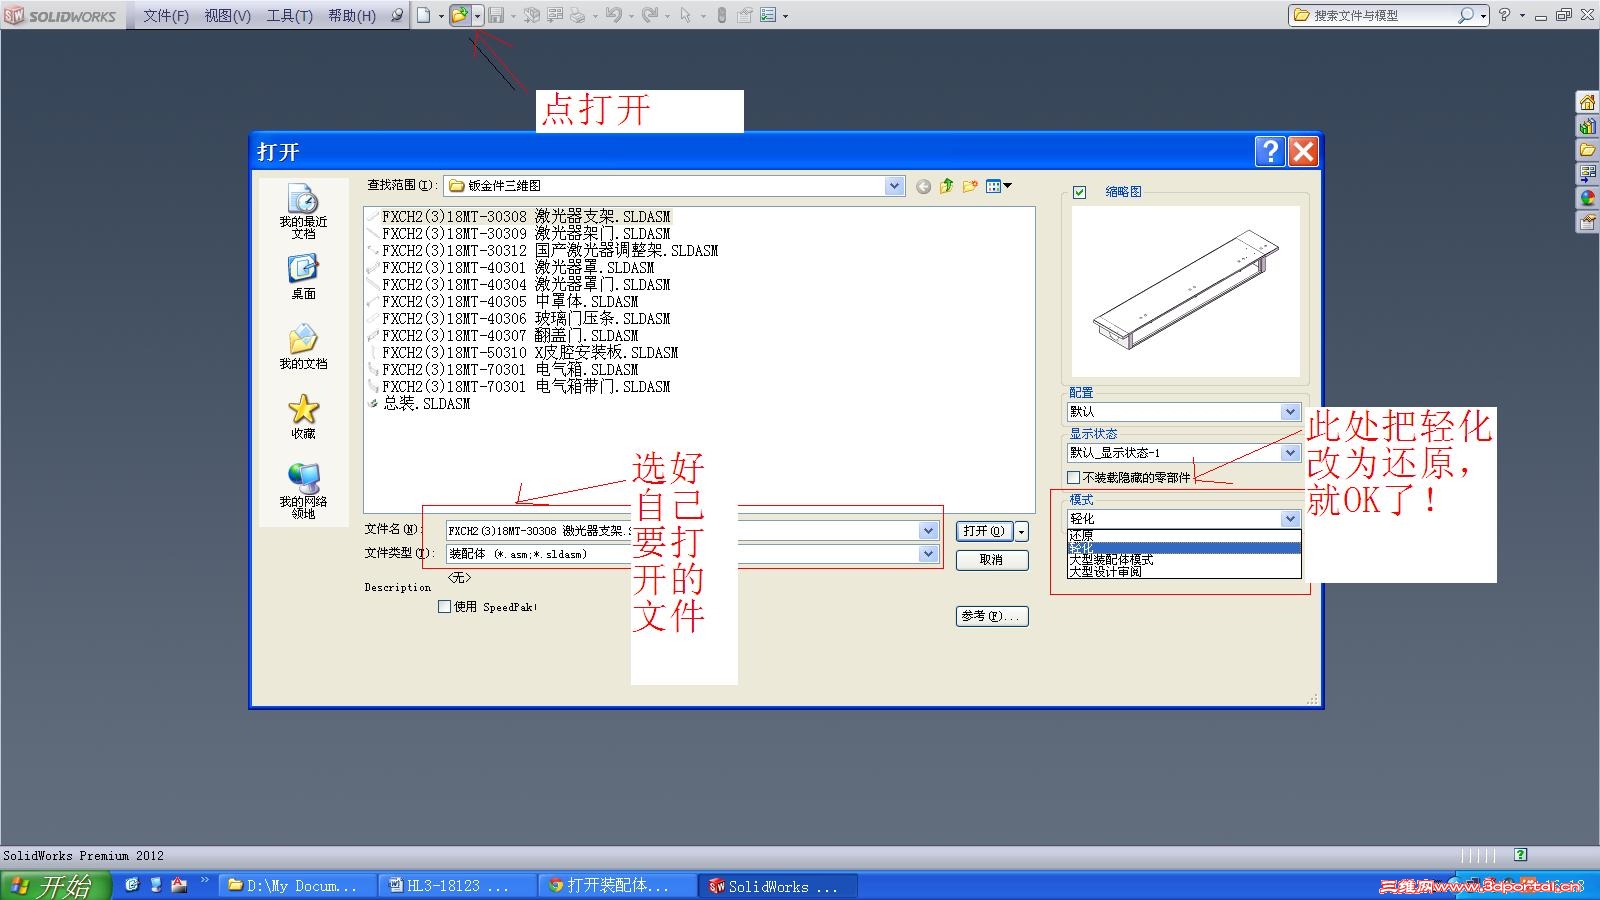Expand the 配置 configuration dropdown
Image resolution: width=1600 pixels, height=900 pixels.
coord(1290,412)
